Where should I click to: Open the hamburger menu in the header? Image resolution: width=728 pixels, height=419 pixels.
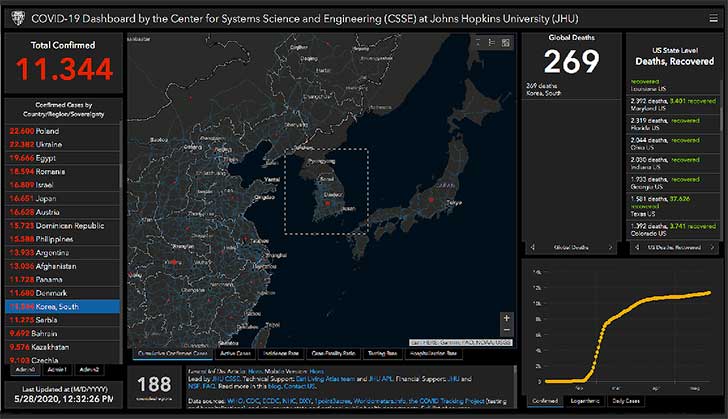click(713, 19)
